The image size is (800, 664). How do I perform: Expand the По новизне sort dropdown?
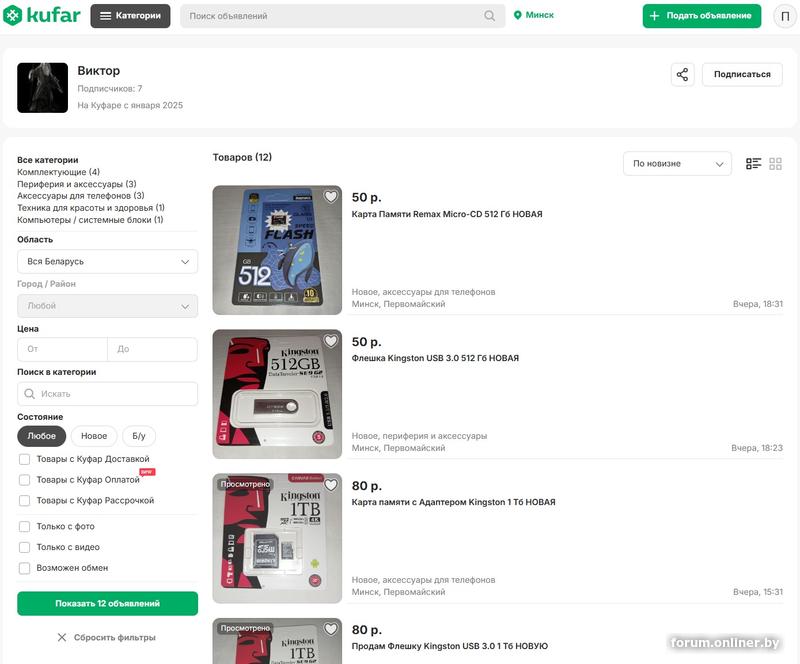676,164
